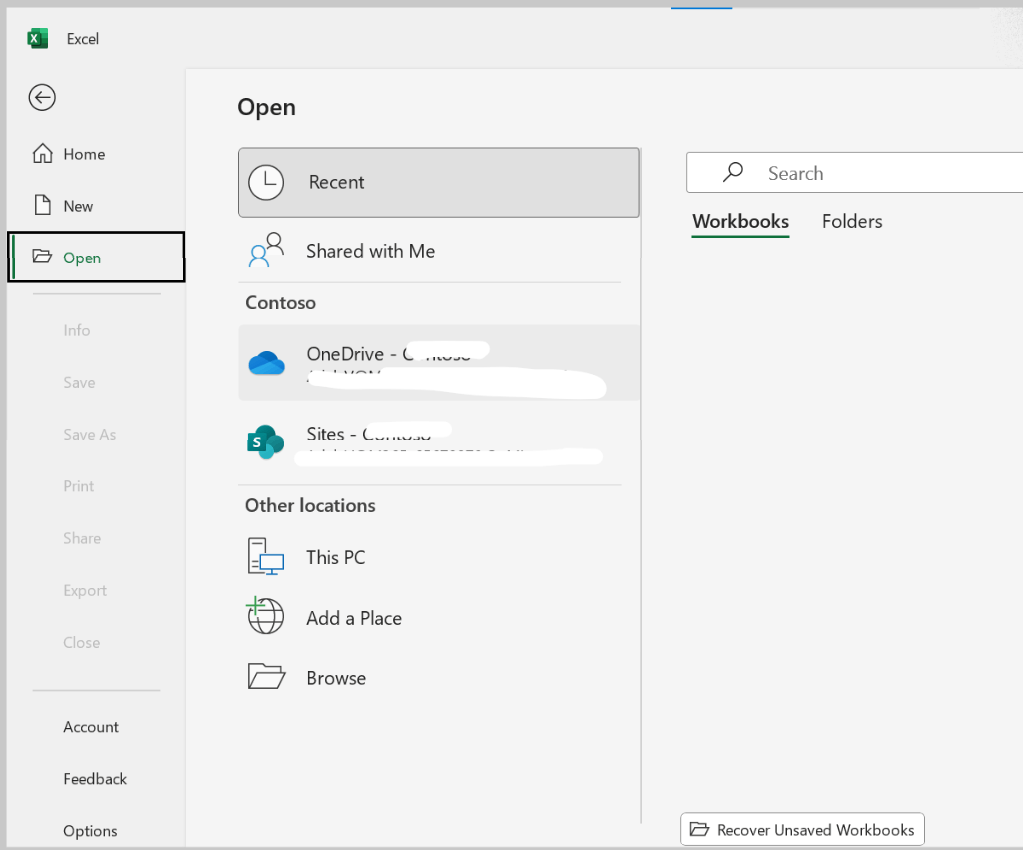Click the search magnifier icon

(x=733, y=172)
